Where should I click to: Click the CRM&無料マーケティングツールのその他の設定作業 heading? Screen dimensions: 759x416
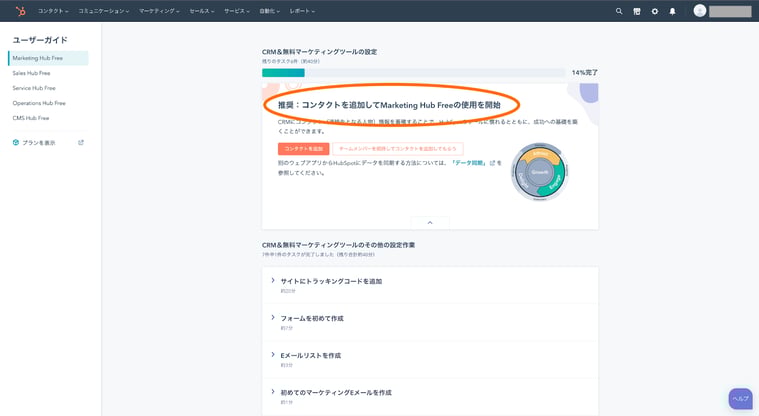click(338, 245)
